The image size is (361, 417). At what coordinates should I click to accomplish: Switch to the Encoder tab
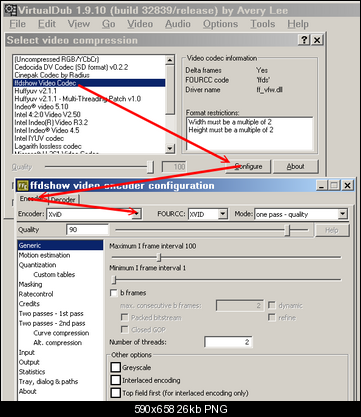click(31, 199)
